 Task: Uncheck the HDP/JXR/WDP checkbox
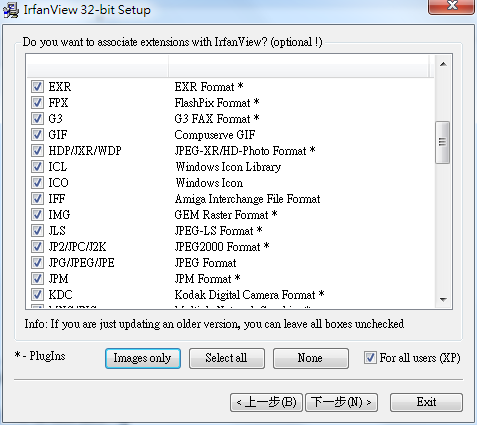(37, 151)
